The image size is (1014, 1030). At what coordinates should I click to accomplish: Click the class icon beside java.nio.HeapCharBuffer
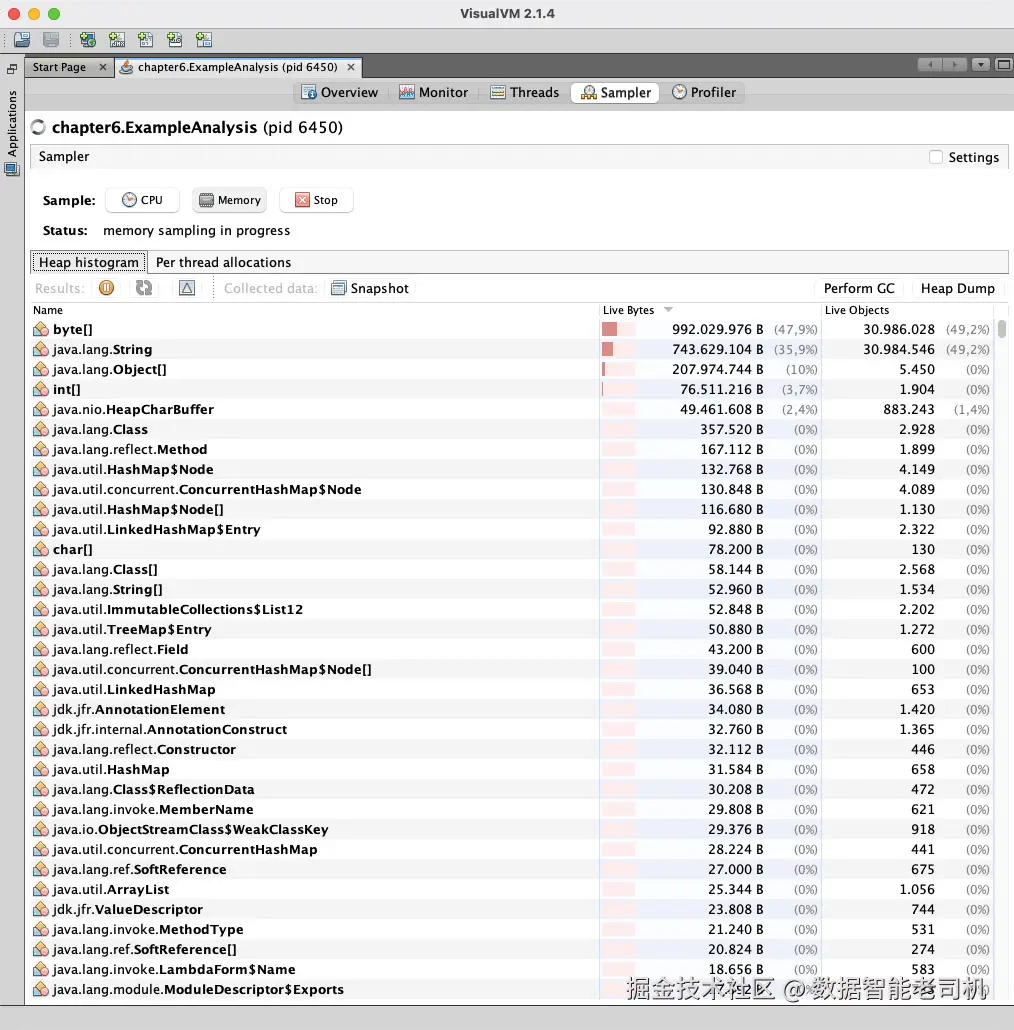(41, 409)
